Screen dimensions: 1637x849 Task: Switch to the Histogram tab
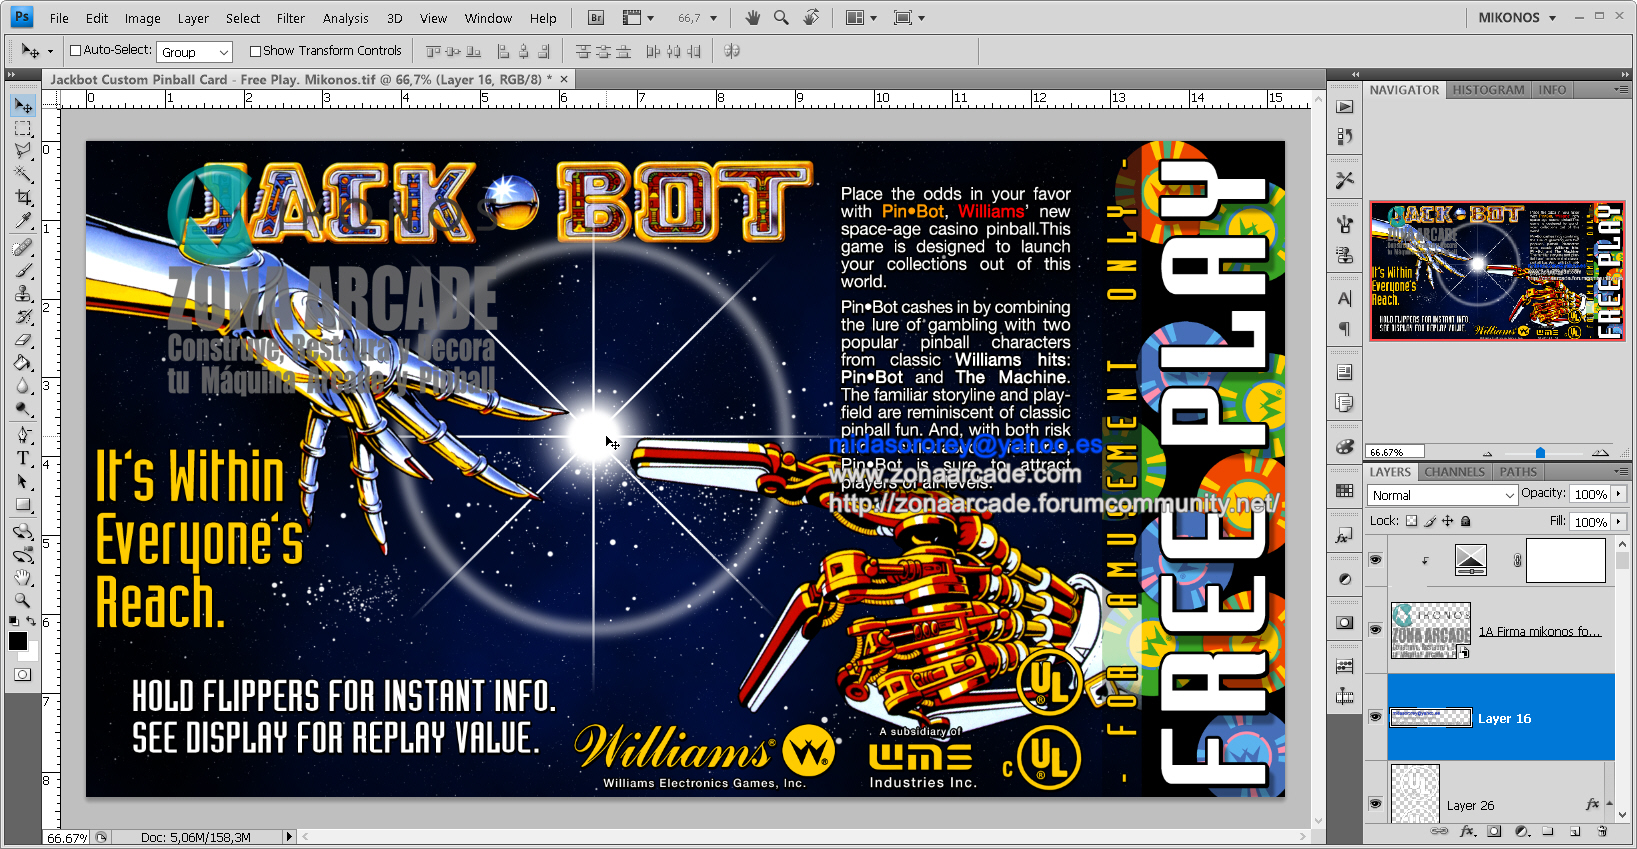point(1488,90)
